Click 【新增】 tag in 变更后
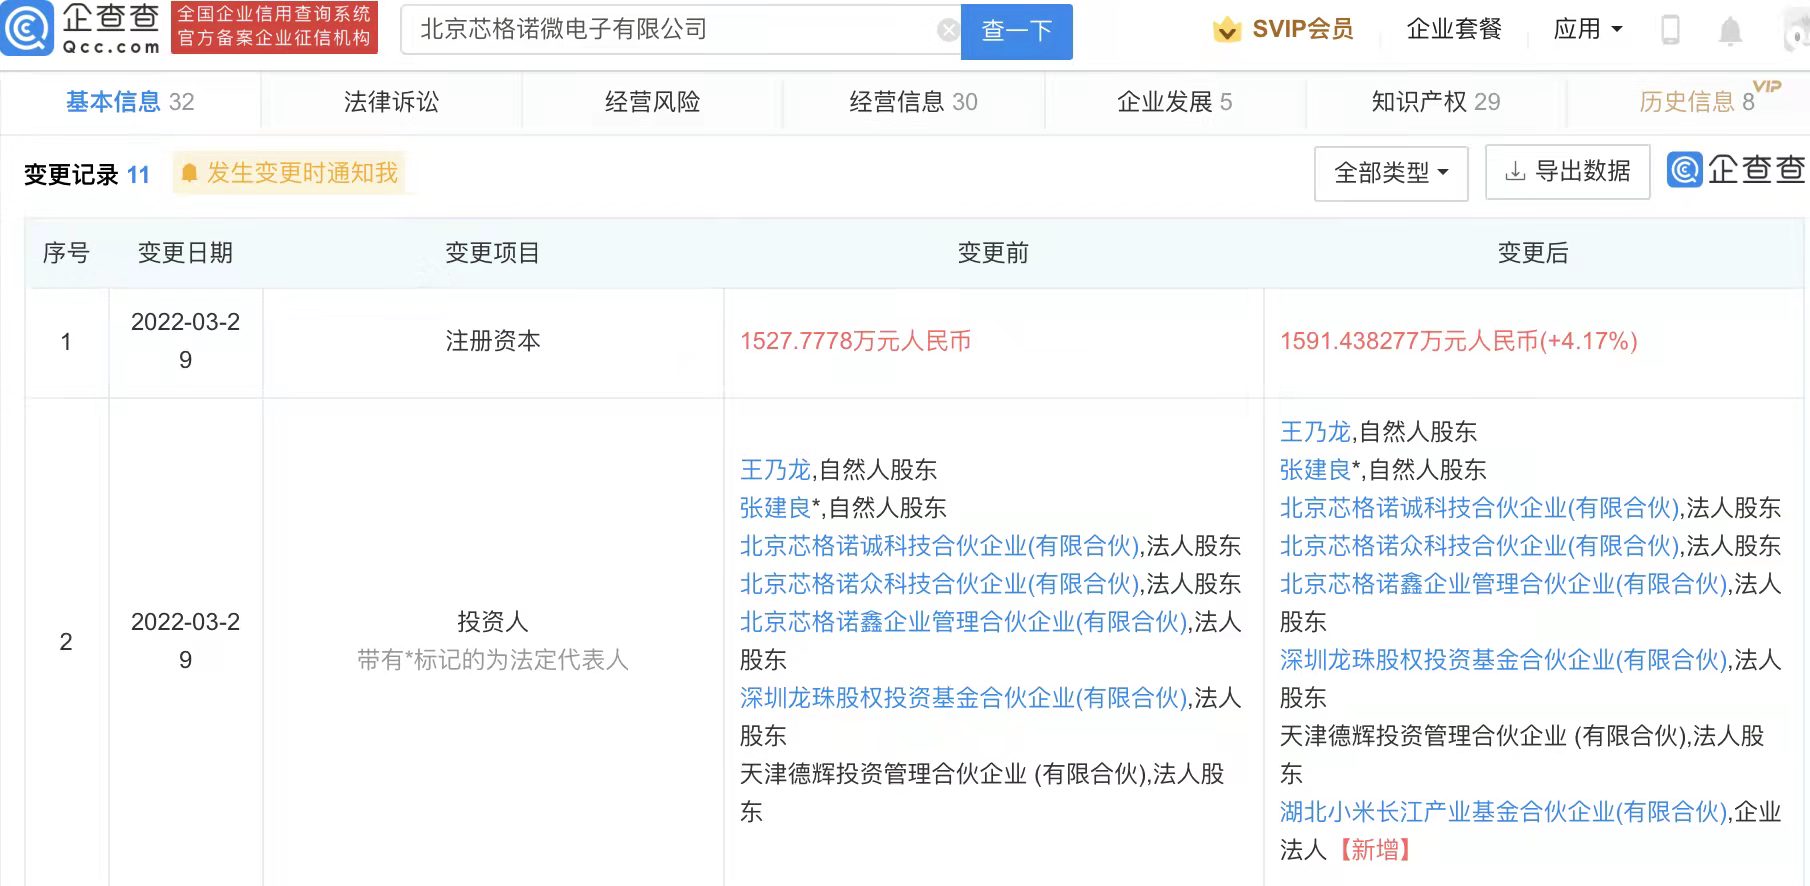This screenshot has height=886, width=1810. coord(1375,850)
